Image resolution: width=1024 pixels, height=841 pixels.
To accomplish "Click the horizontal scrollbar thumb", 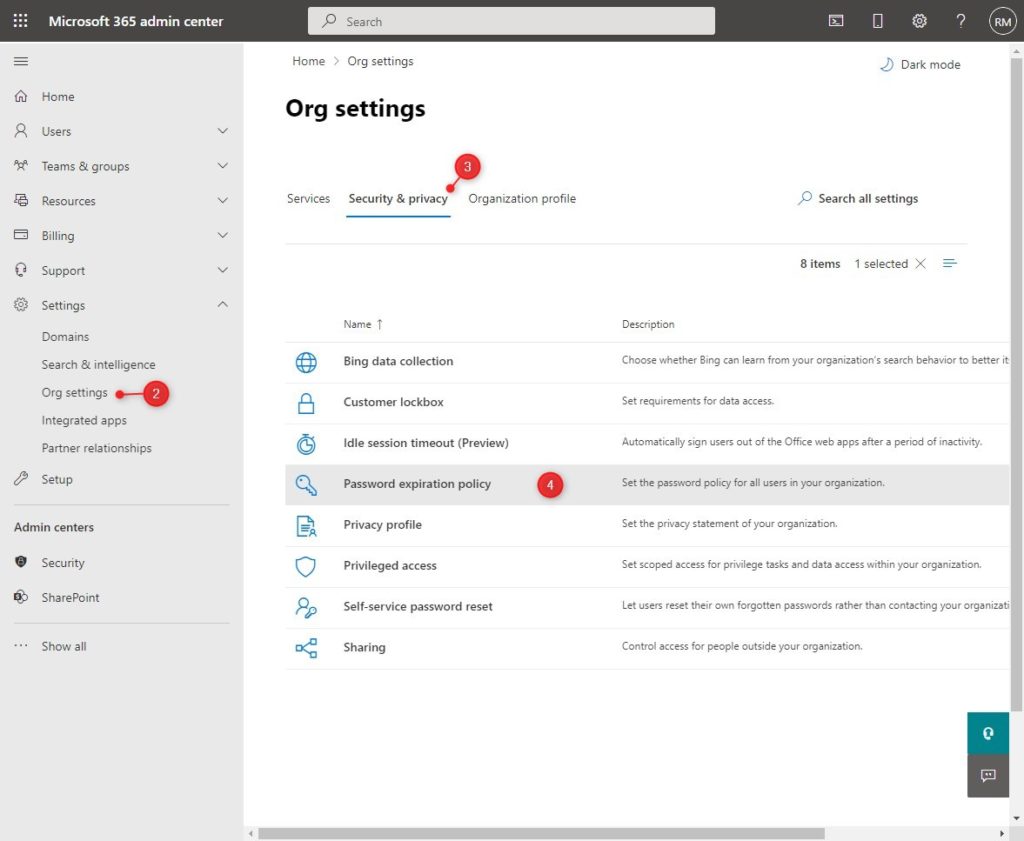I will tap(541, 834).
